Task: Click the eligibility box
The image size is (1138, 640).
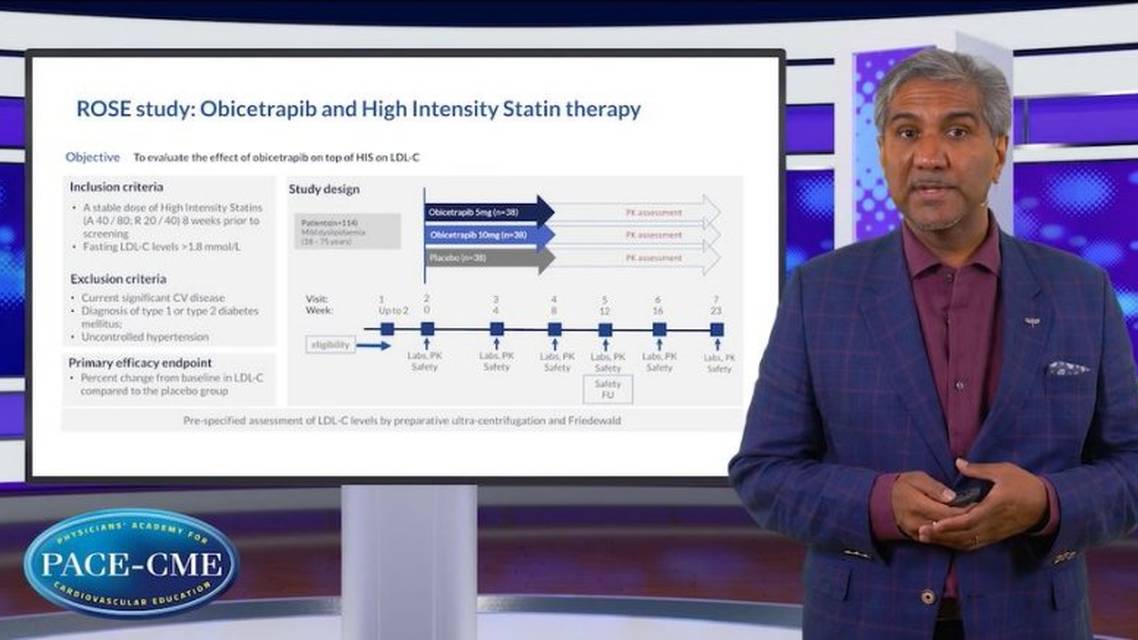Action: pyautogui.click(x=331, y=345)
